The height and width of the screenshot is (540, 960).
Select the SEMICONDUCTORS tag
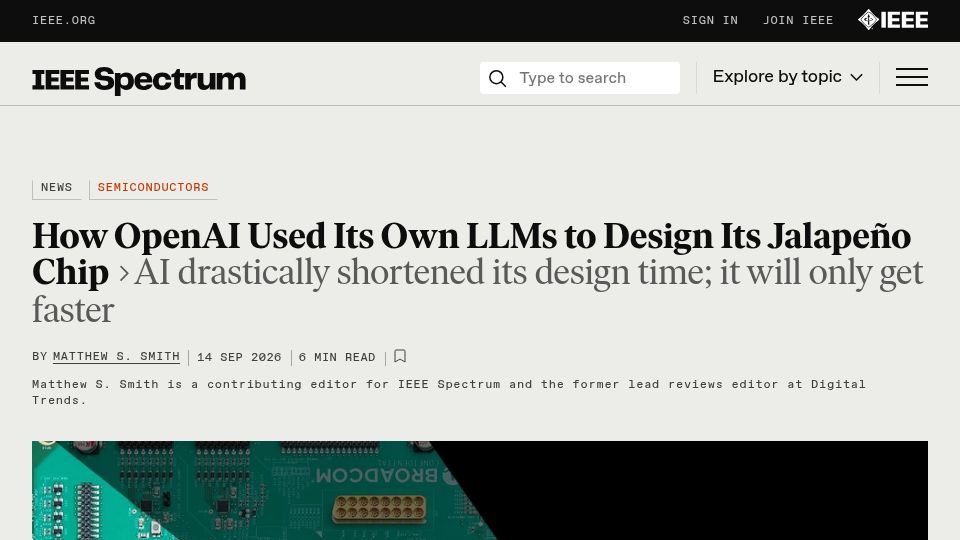(x=153, y=188)
